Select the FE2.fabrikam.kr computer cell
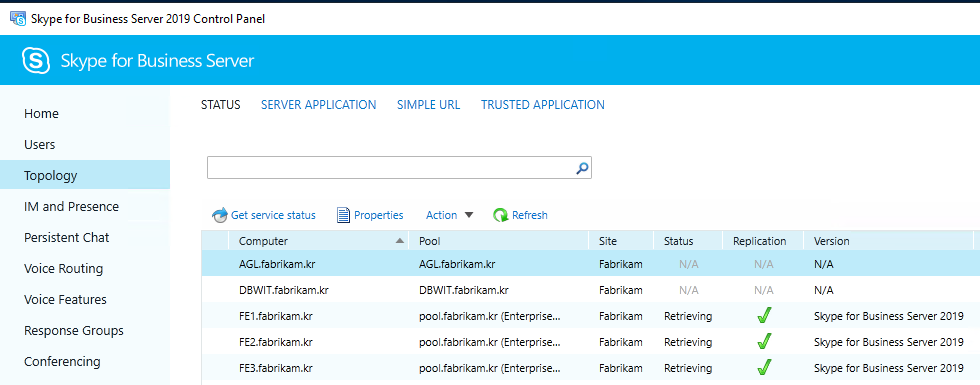Screen dimensions: 980x385 (x=276, y=342)
